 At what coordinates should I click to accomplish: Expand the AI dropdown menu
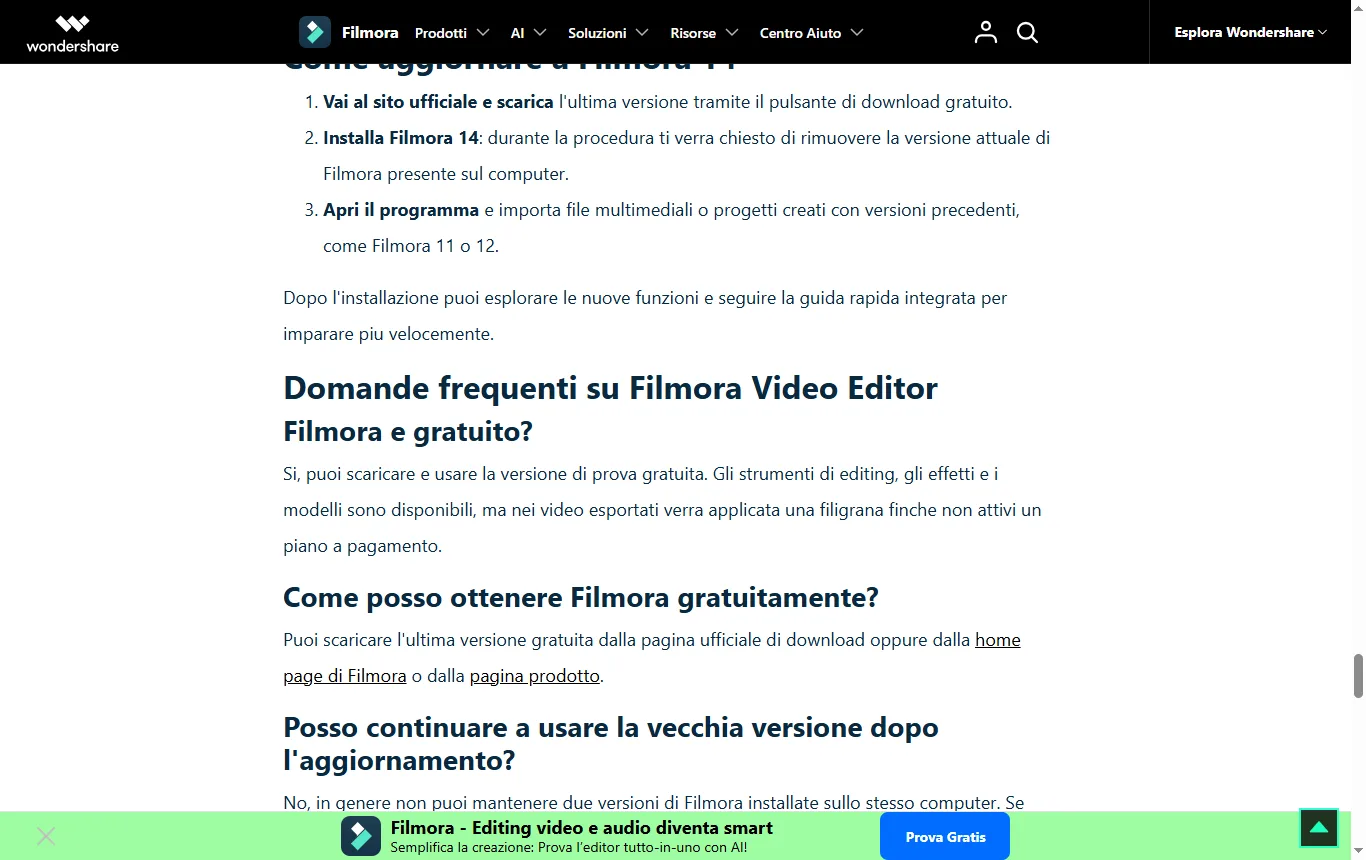529,33
